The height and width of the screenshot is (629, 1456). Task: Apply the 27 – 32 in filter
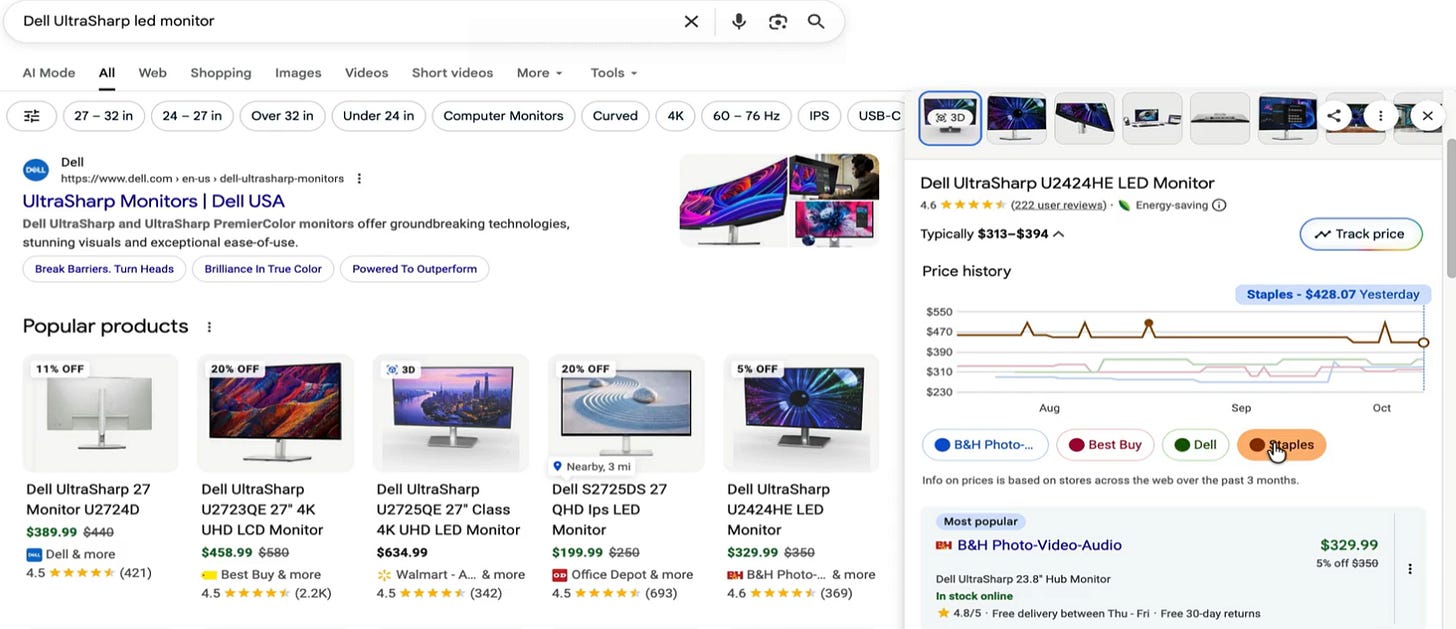coord(104,116)
